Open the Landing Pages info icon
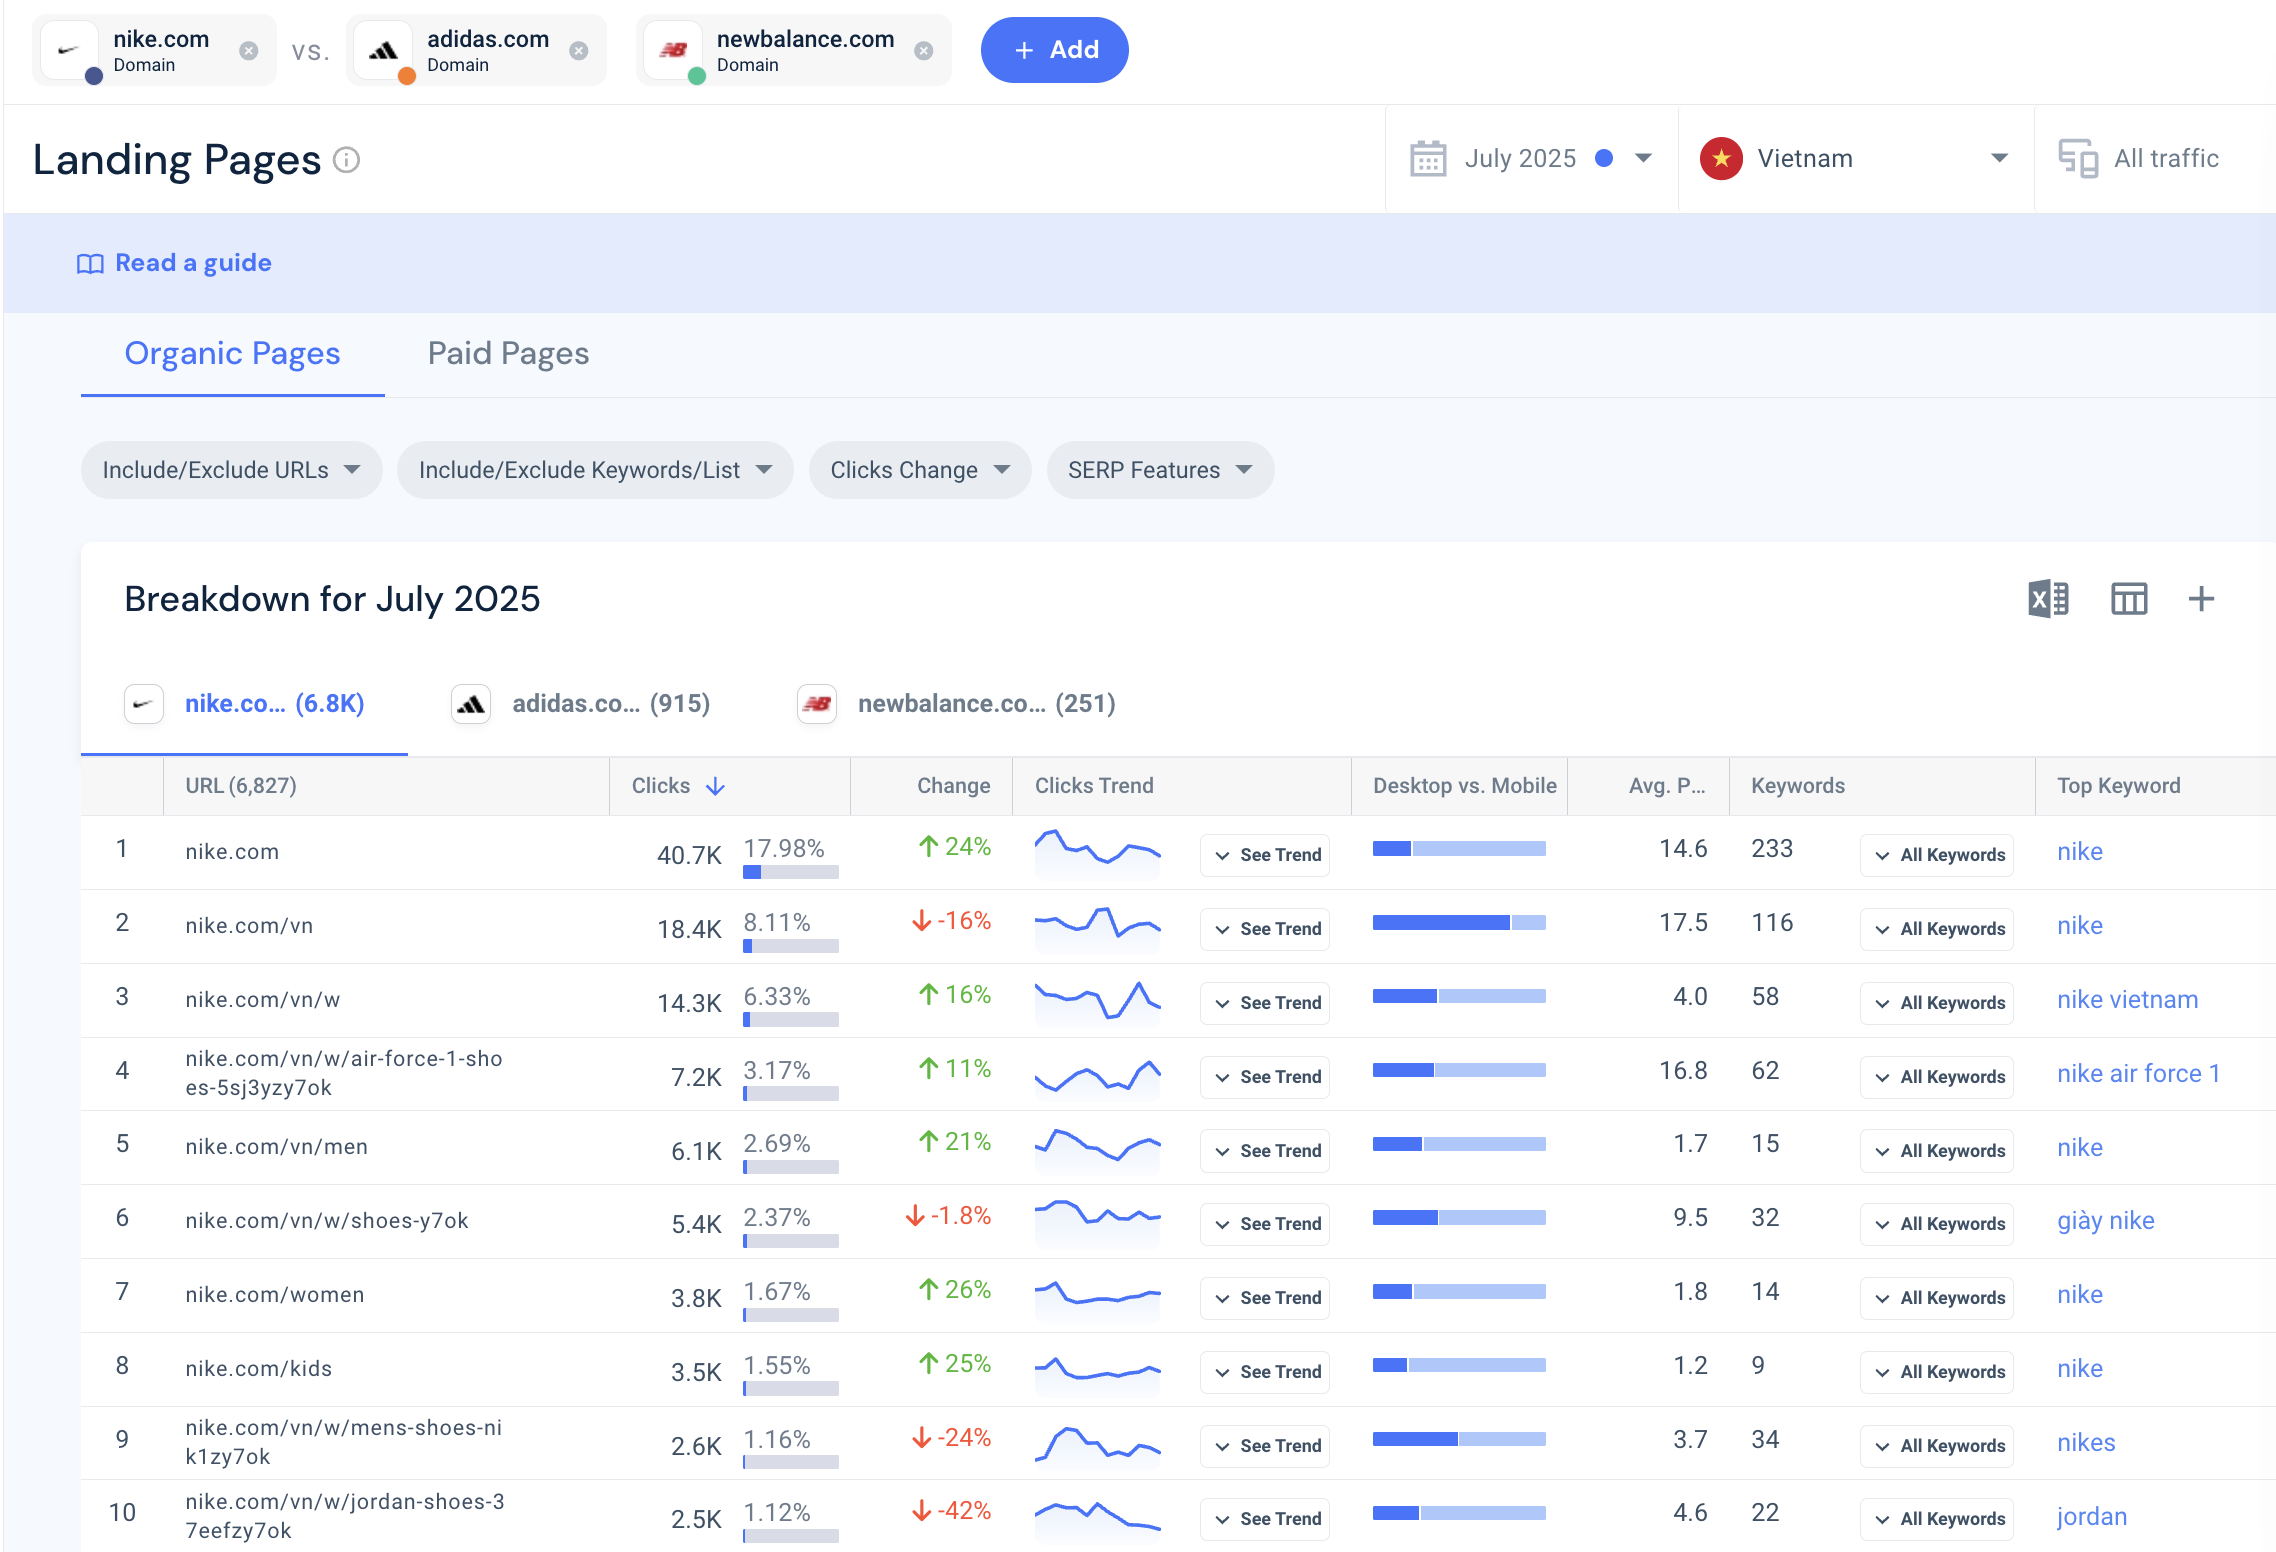The width and height of the screenshot is (2276, 1552). point(346,160)
